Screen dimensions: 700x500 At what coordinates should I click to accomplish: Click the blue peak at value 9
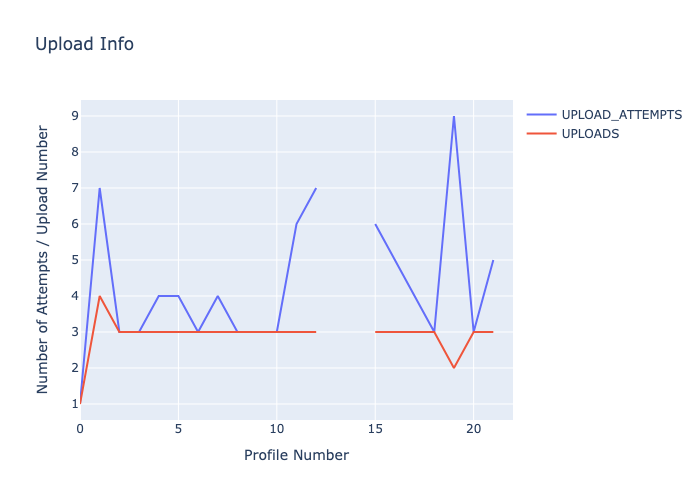pyautogui.click(x=453, y=116)
